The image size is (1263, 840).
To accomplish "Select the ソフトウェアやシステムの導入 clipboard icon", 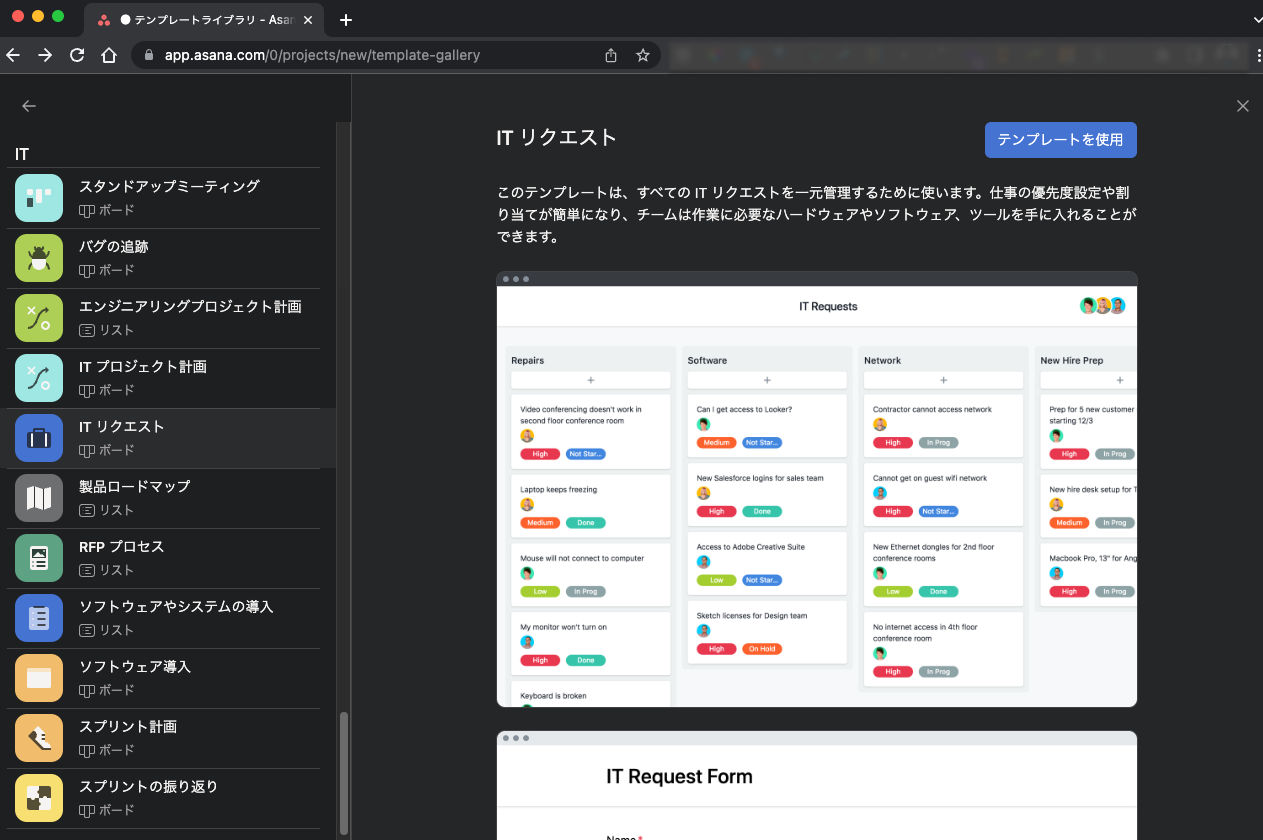I will pyautogui.click(x=39, y=618).
